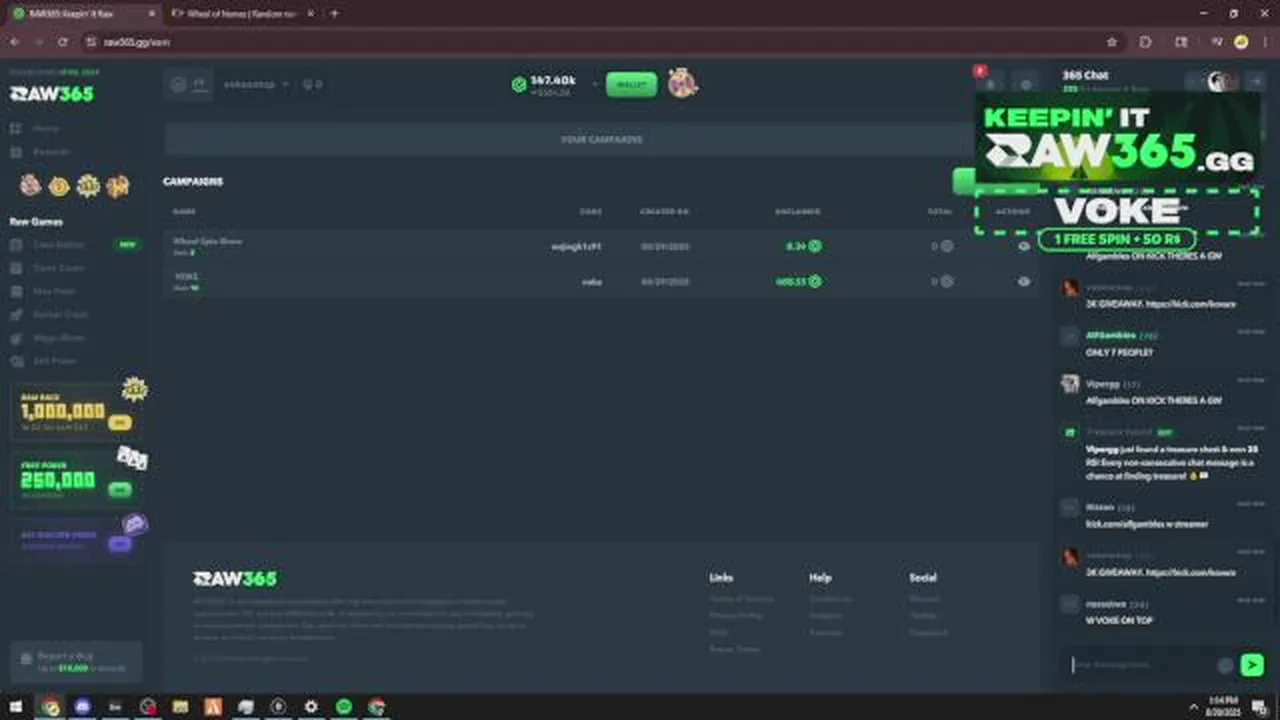Open the kick.com link in lower 3K GIVEAWAY message

1191,573
